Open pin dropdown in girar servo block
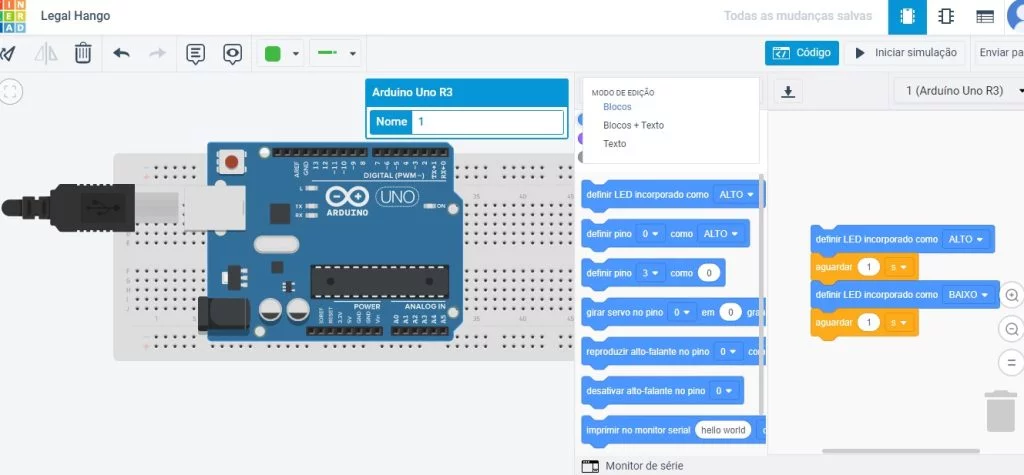1024x475 pixels. (682, 312)
